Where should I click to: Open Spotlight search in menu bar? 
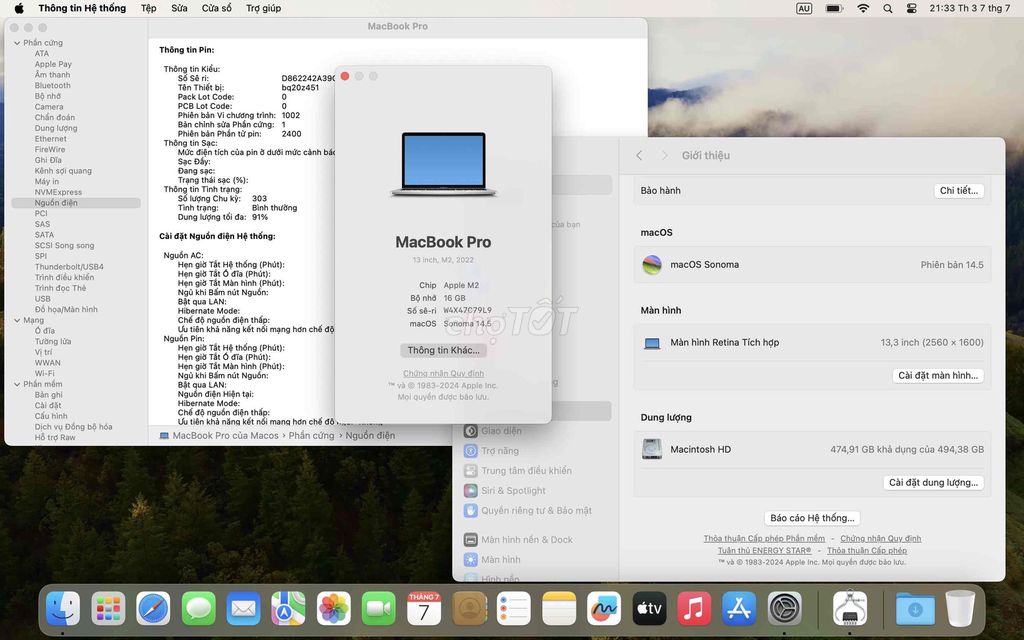click(x=888, y=8)
